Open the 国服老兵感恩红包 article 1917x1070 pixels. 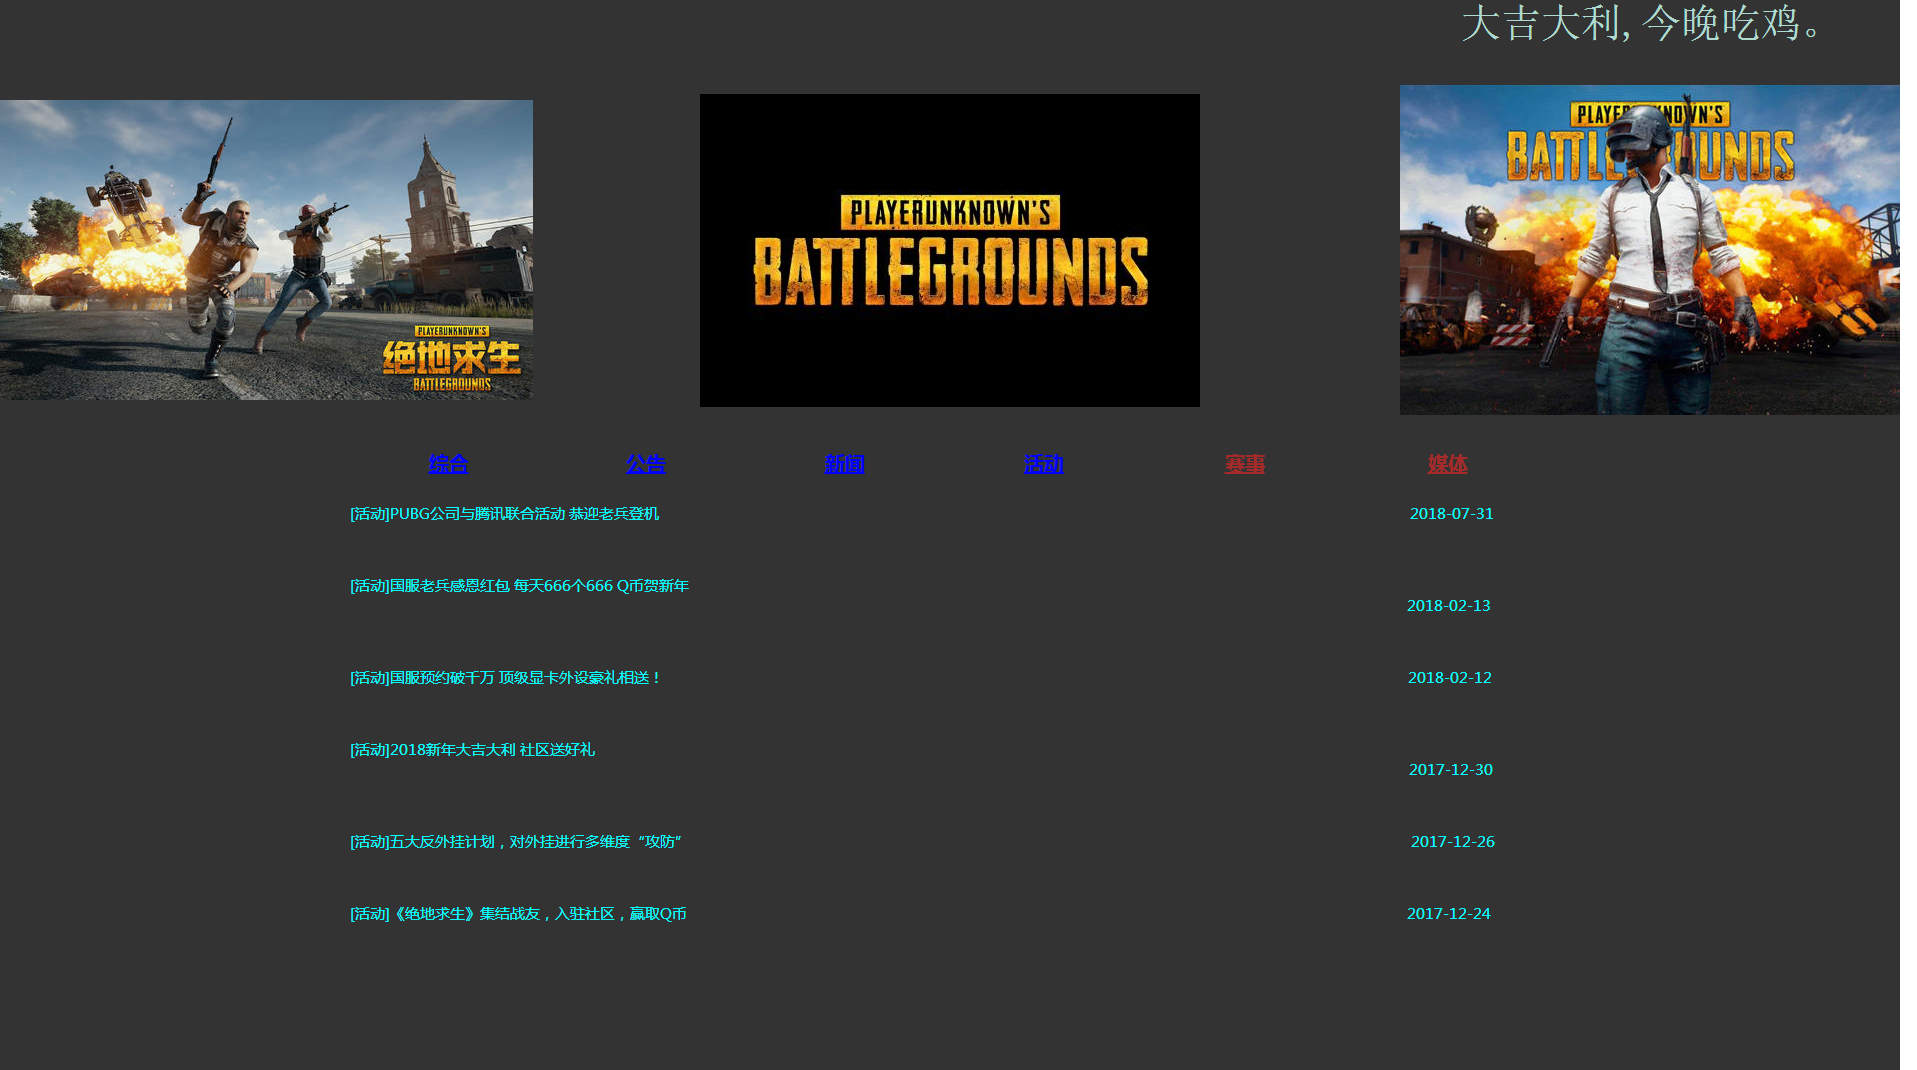[519, 586]
